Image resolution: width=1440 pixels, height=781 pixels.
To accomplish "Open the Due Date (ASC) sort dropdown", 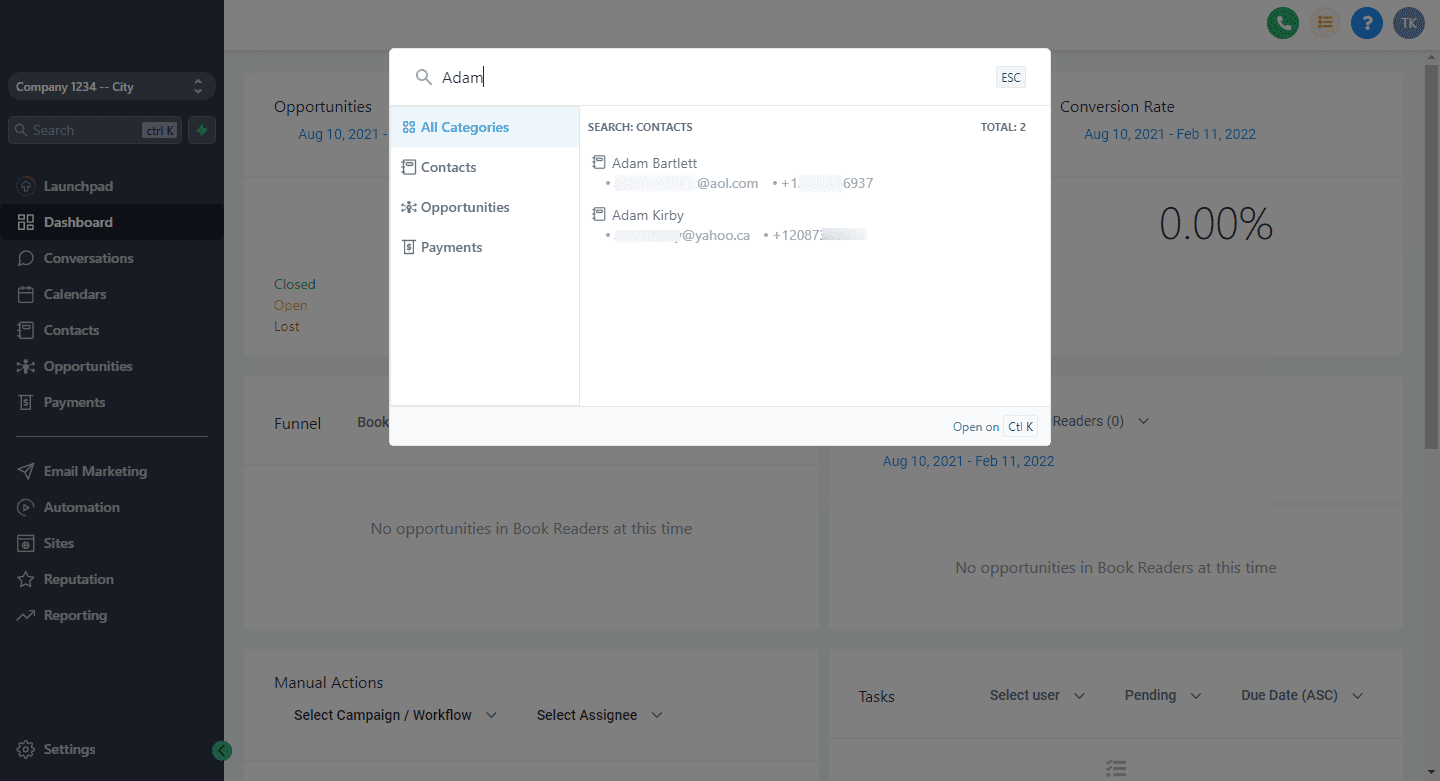I will coord(1301,695).
